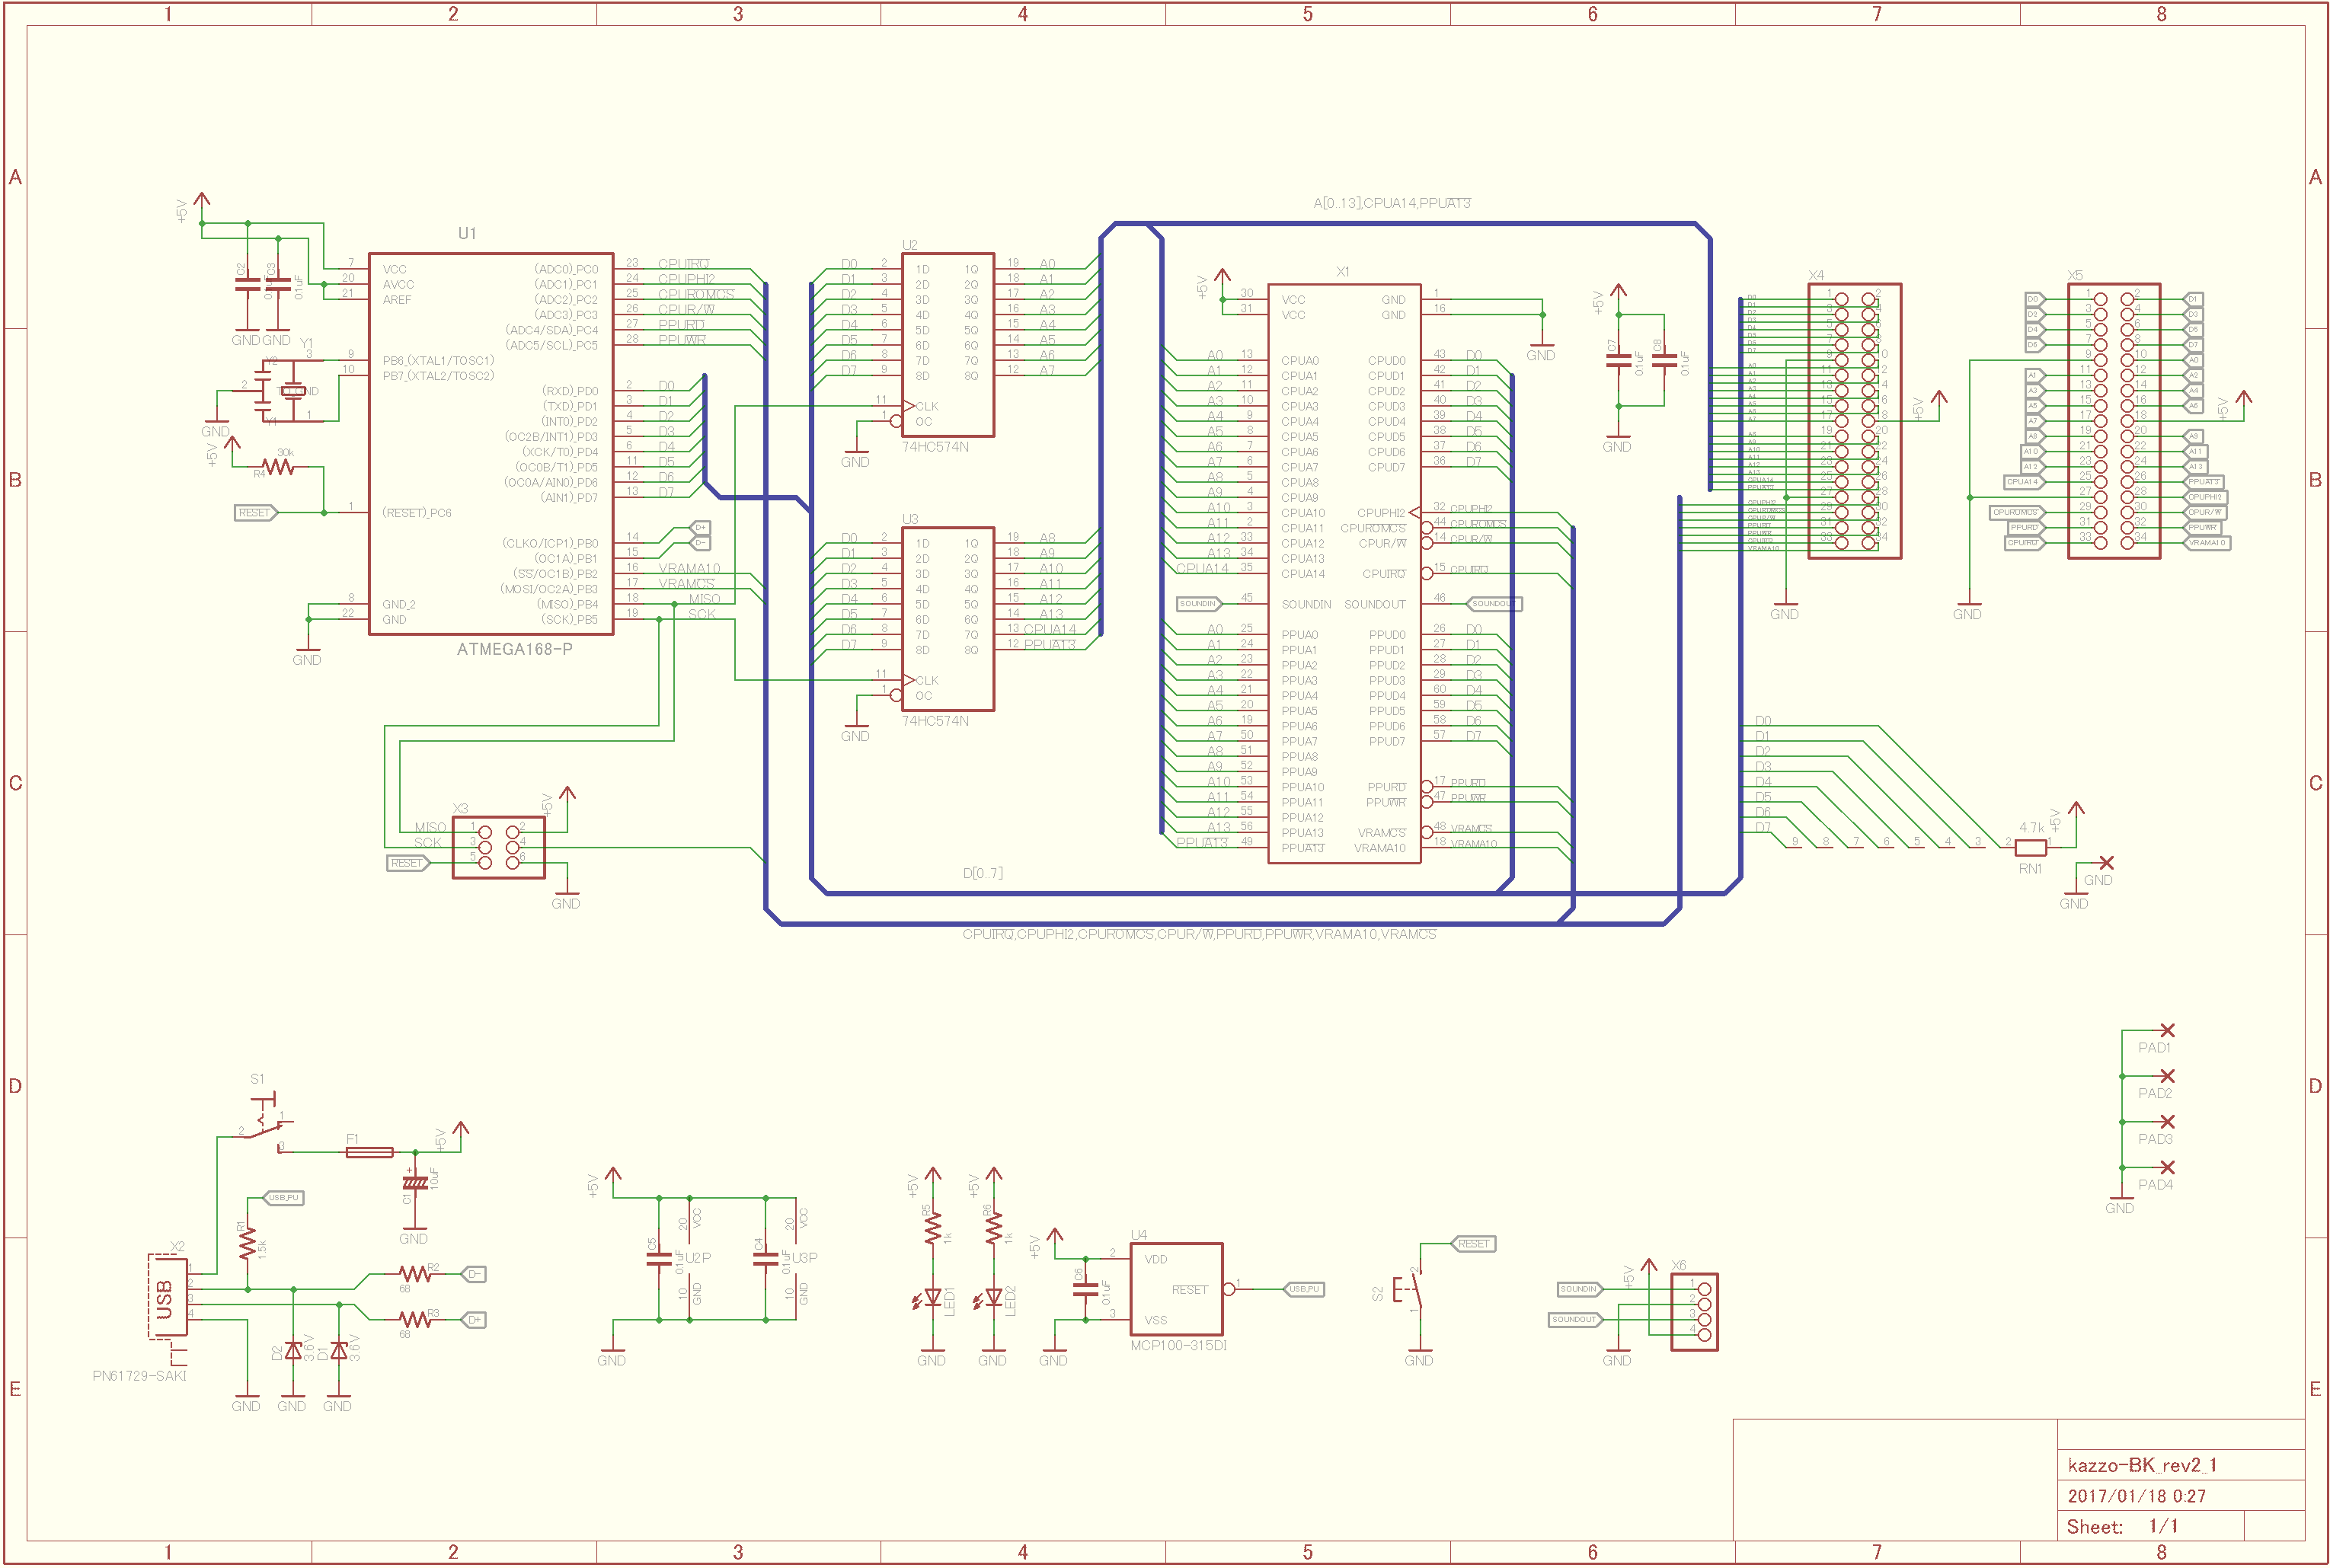Click the USB_PU label beside U4 output
2330x1568 pixels.
[1304, 1289]
